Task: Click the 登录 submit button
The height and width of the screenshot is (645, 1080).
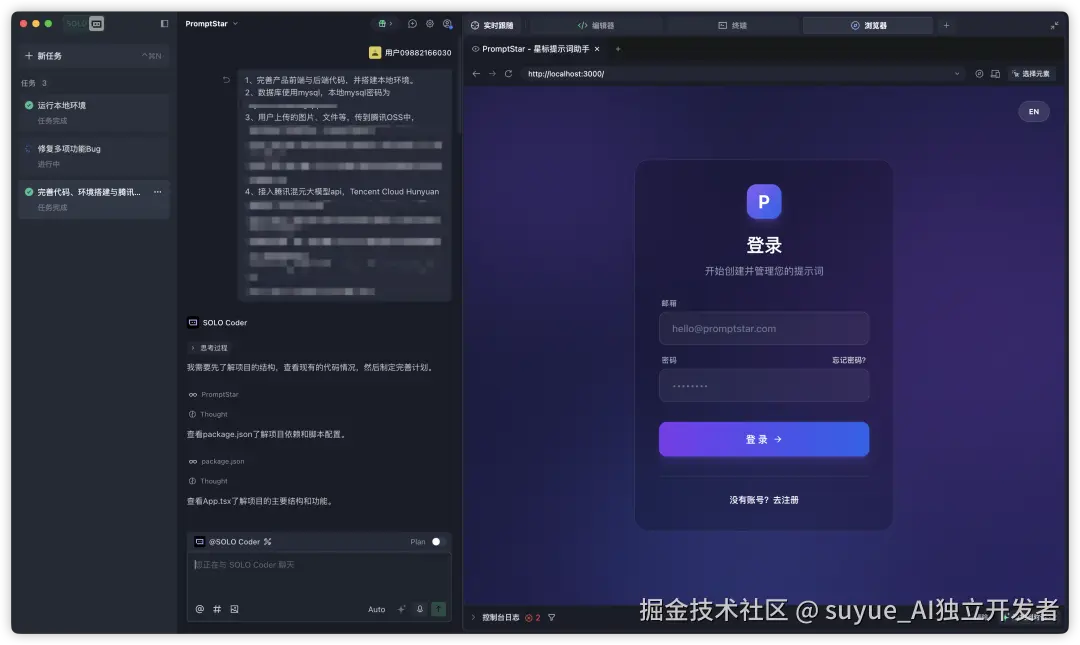Action: (x=764, y=439)
